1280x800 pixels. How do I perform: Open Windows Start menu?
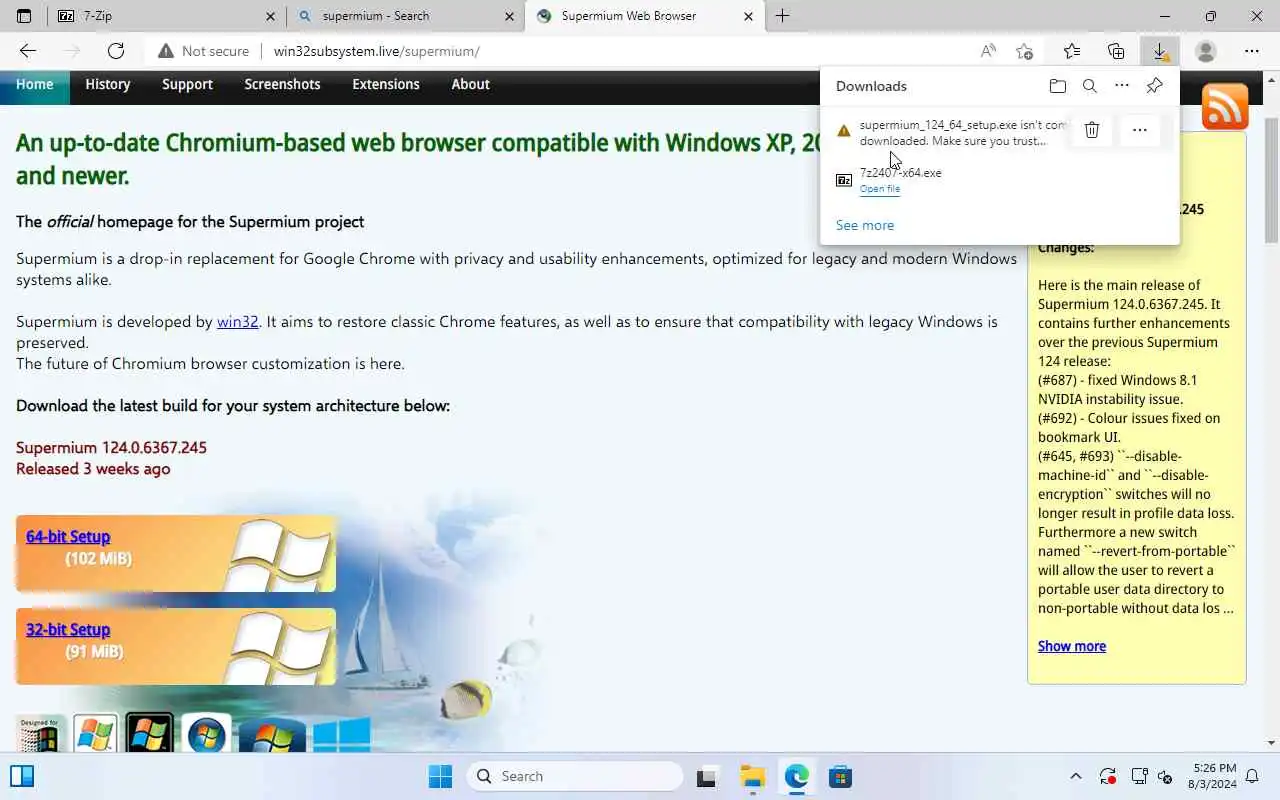(440, 776)
